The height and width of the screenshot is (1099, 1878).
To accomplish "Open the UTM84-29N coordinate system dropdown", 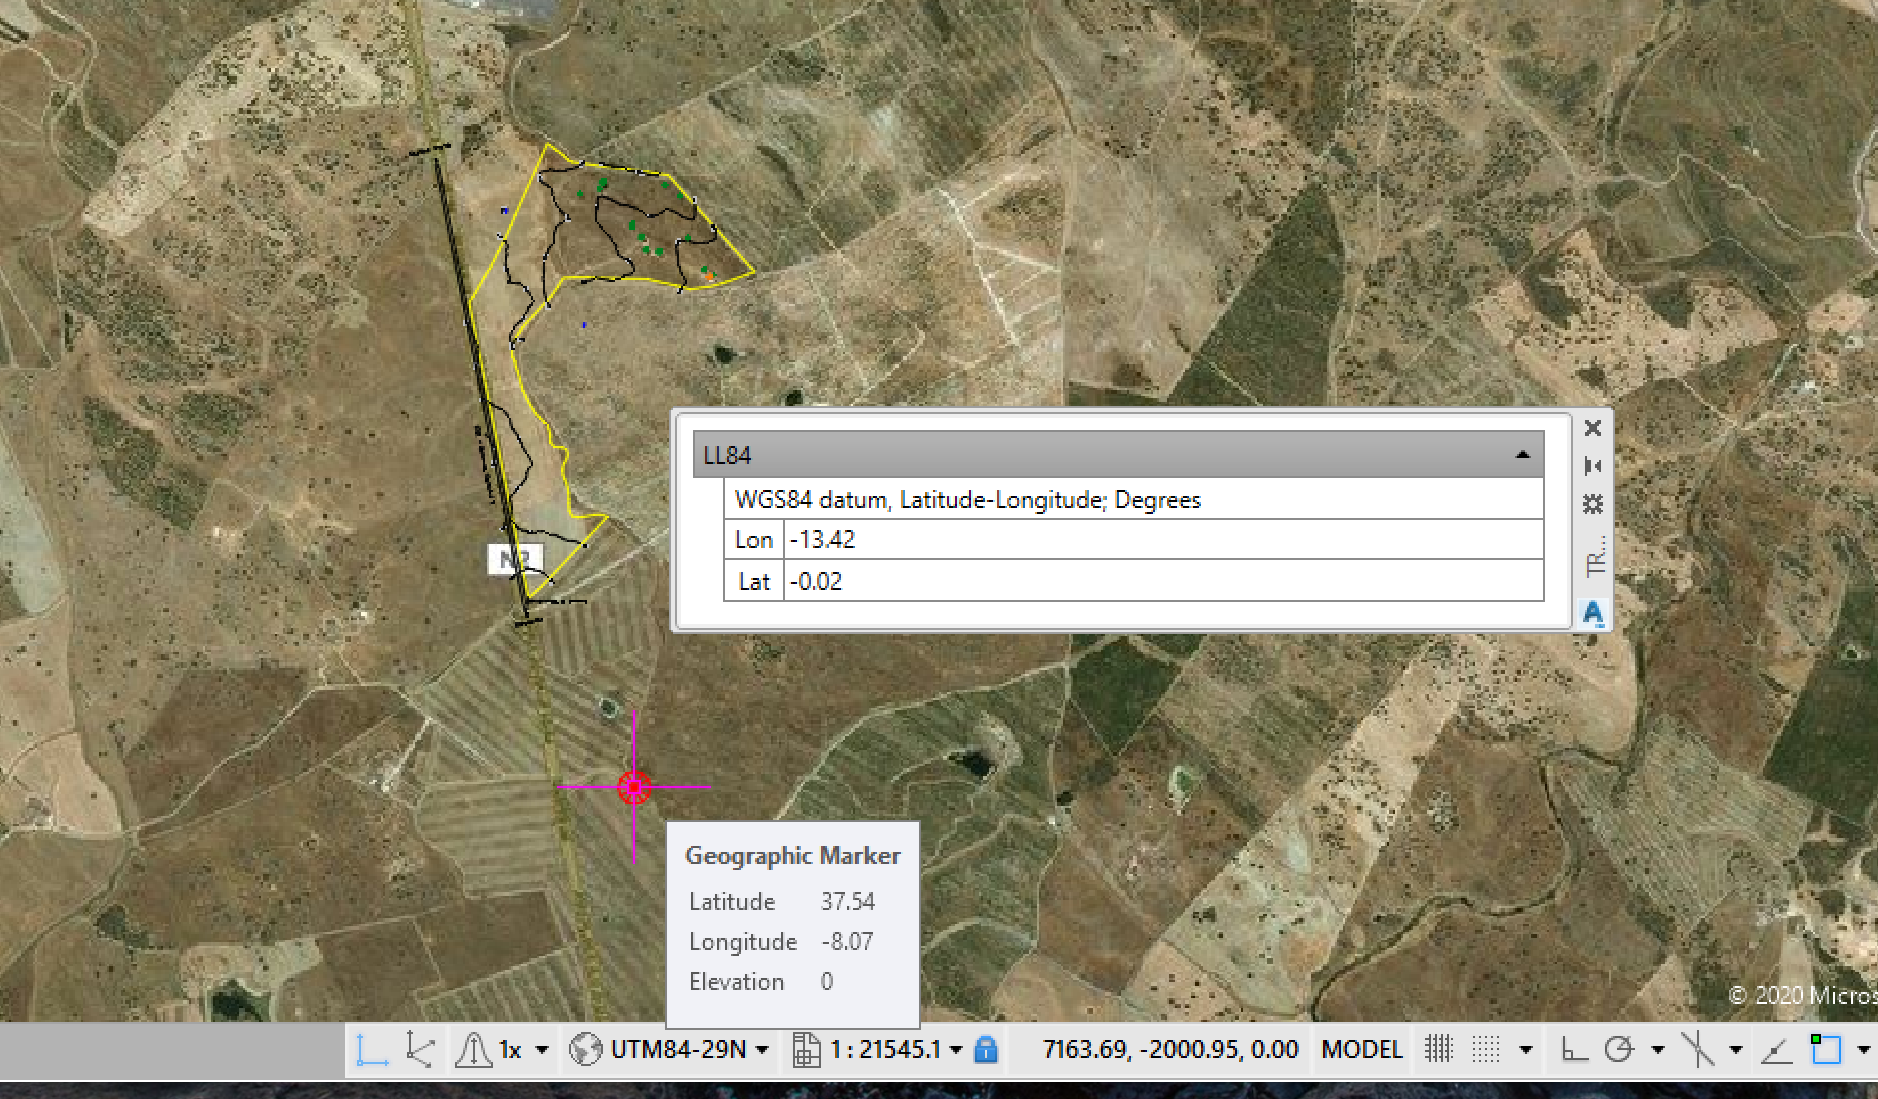I will point(762,1050).
